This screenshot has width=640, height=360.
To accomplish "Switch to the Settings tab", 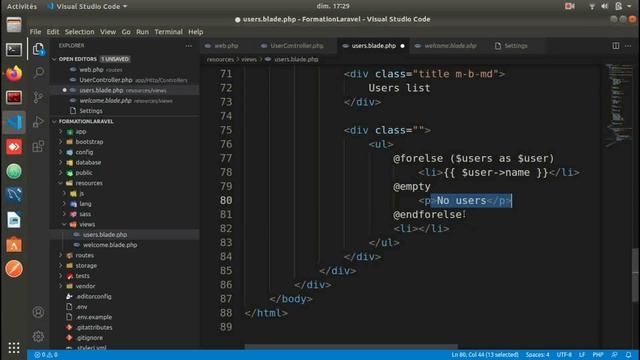I will tap(516, 46).
